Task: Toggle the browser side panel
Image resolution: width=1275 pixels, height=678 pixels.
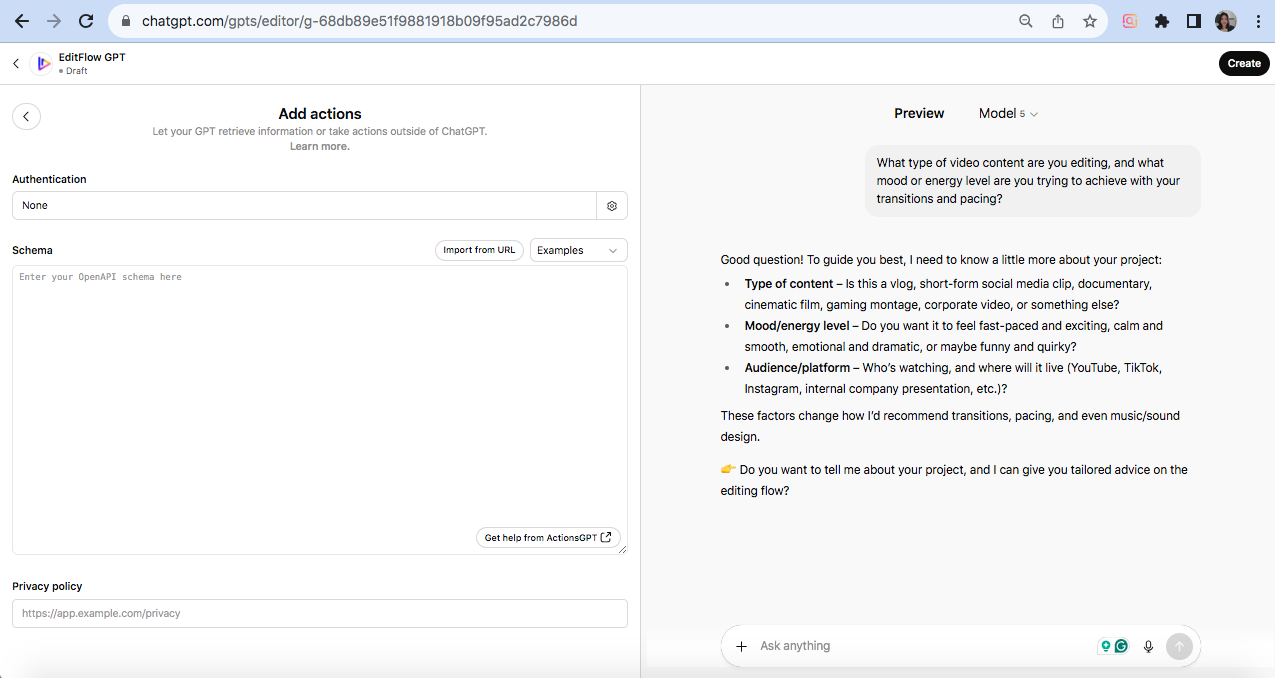Action: pos(1193,21)
